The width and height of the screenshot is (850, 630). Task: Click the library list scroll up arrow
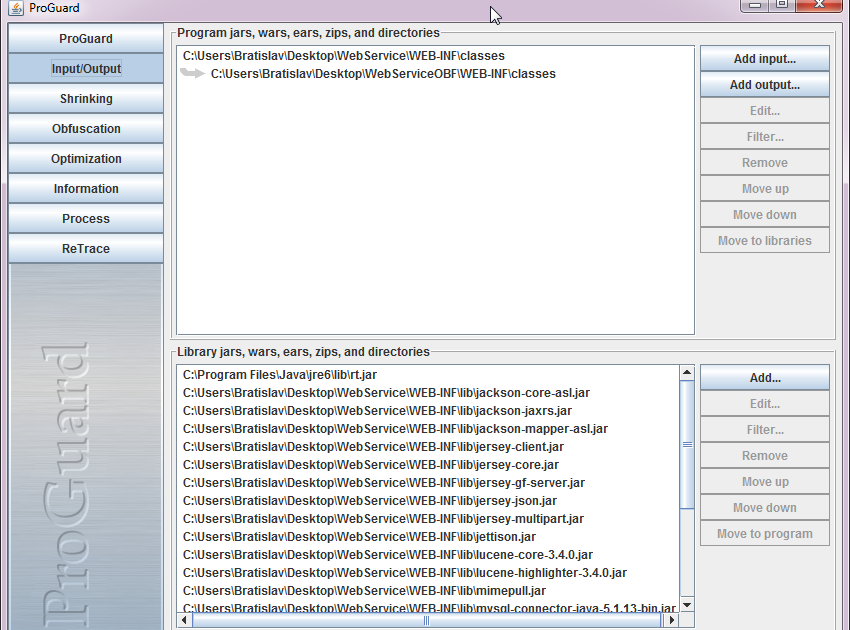pos(687,372)
